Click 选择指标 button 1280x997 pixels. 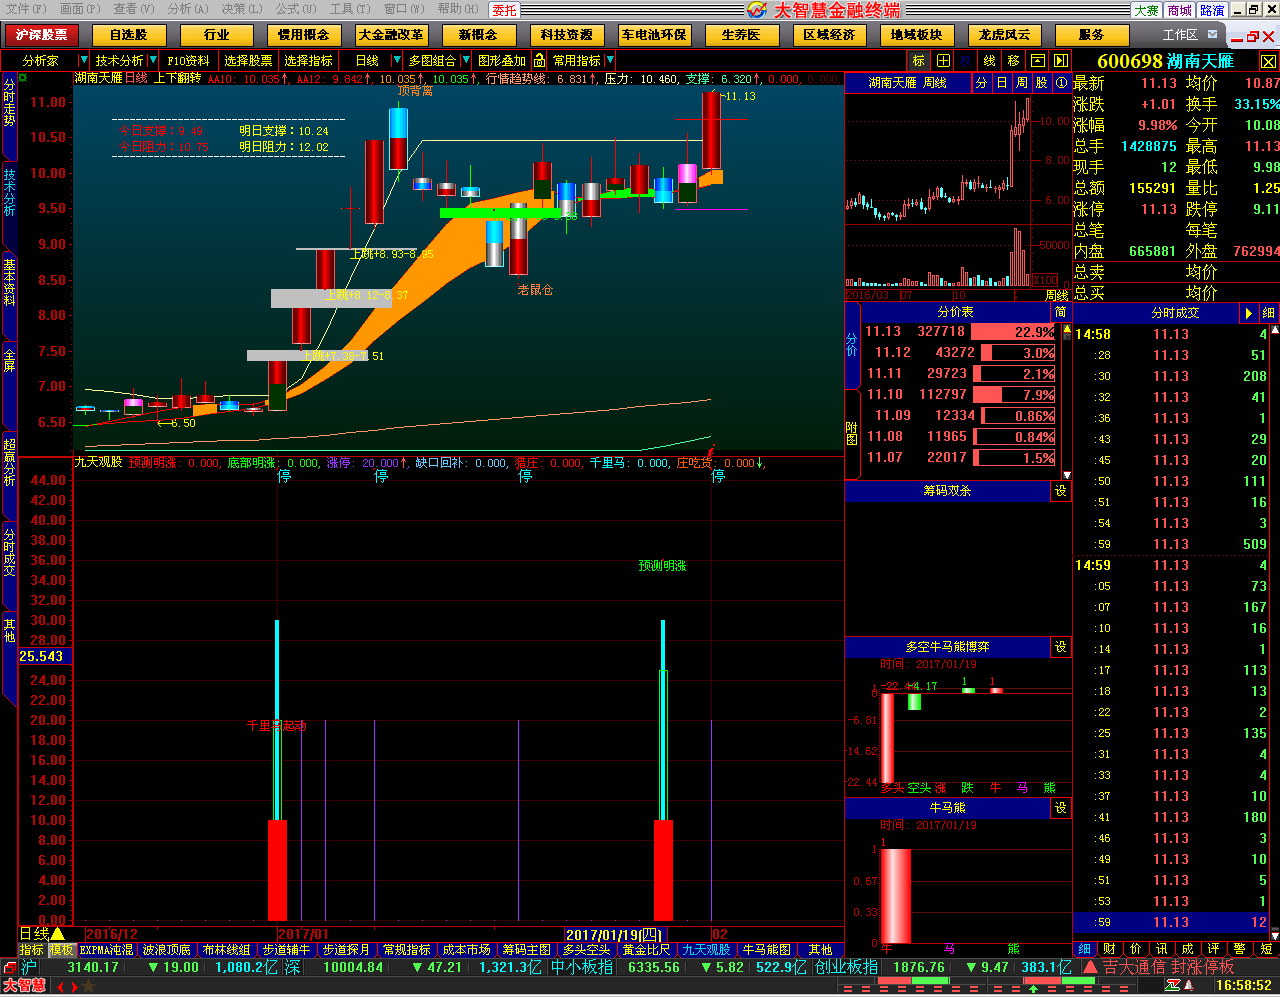(x=308, y=61)
